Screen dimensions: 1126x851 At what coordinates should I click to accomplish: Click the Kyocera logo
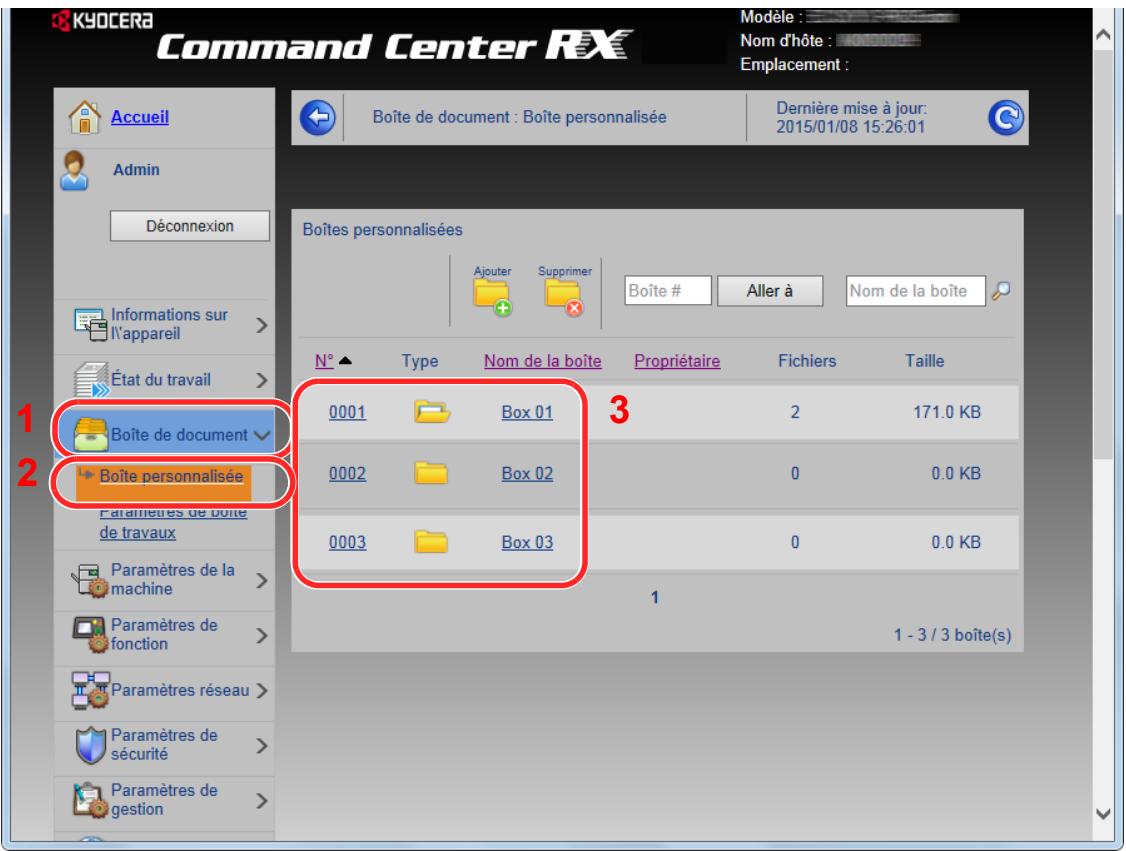point(102,21)
